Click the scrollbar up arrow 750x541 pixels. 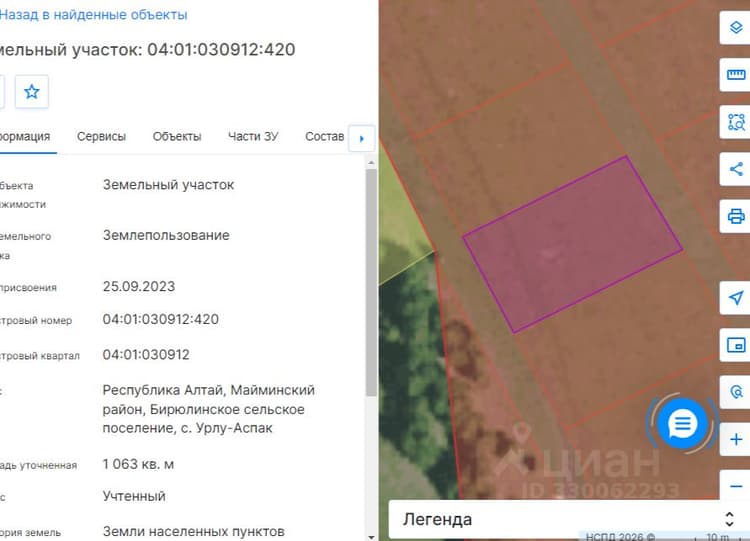click(371, 163)
